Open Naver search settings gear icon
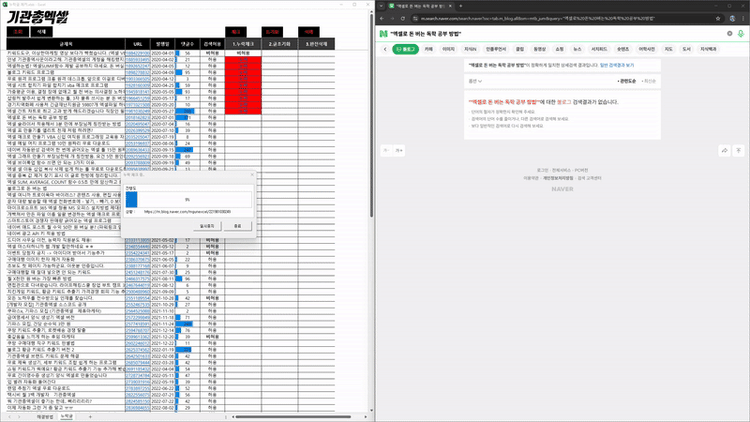 (729, 33)
